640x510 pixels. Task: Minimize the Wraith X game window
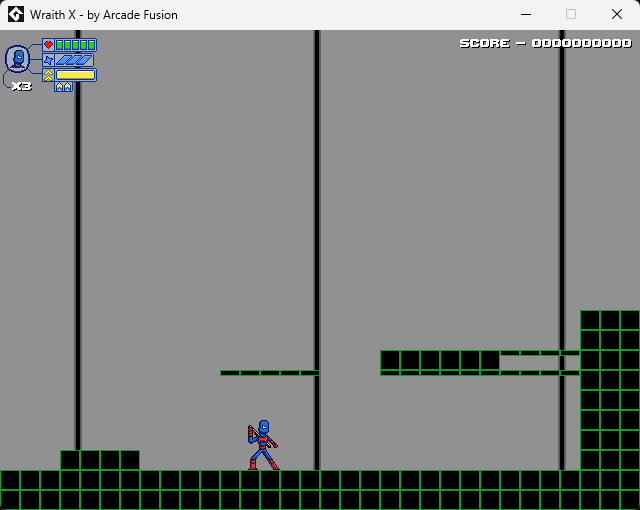[525, 14]
